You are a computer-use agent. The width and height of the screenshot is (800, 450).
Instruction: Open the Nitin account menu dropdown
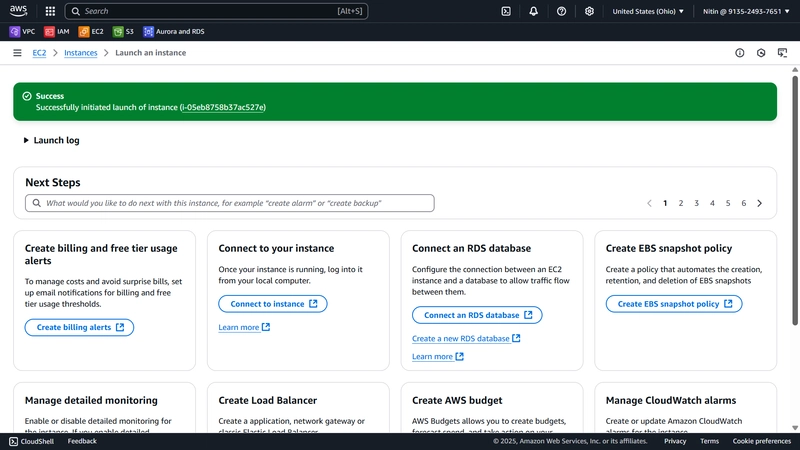(x=746, y=11)
